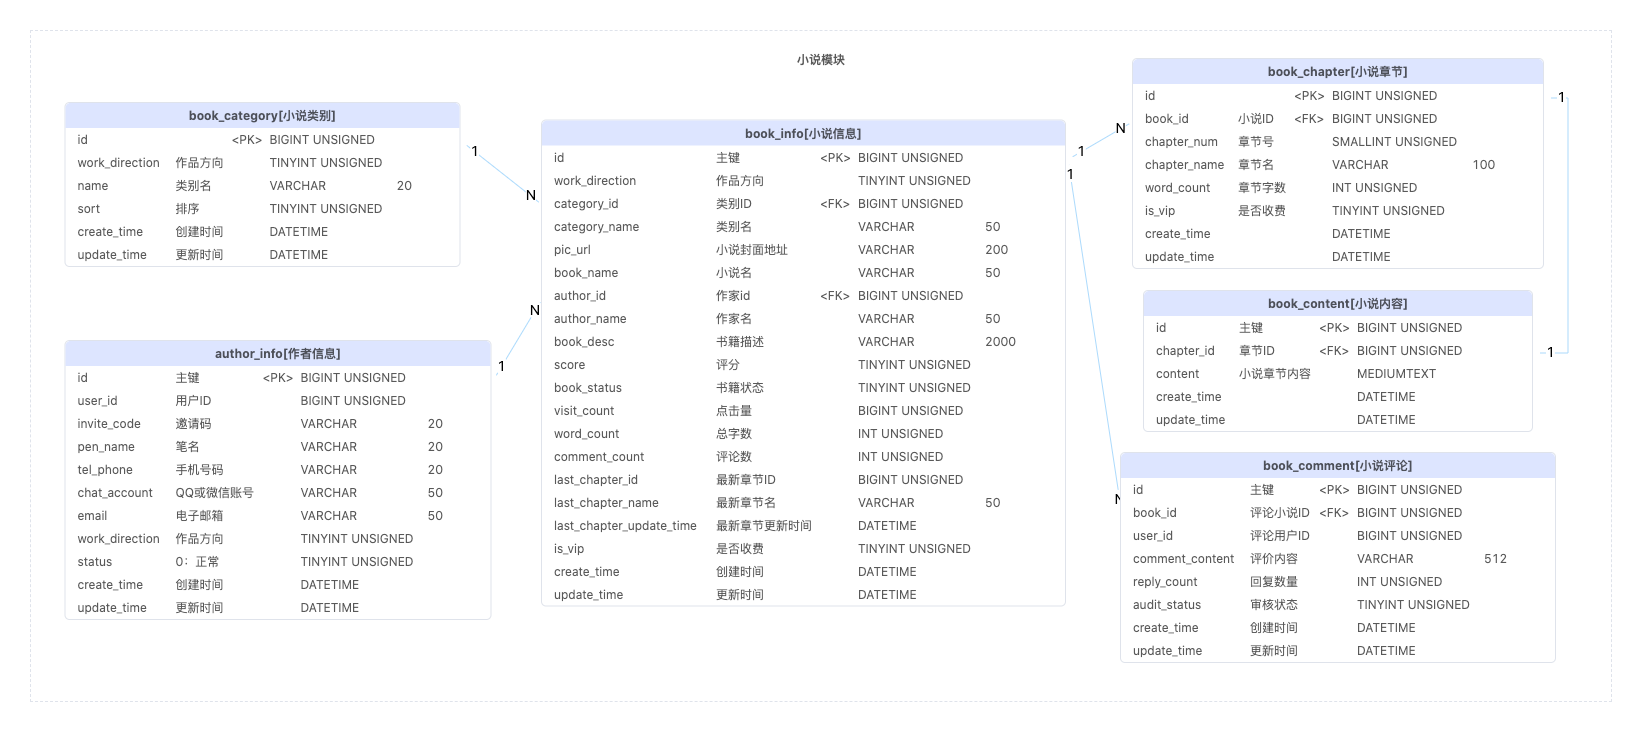Click book_id field in book_comment table
The width and height of the screenshot is (1641, 731).
tap(1338, 513)
